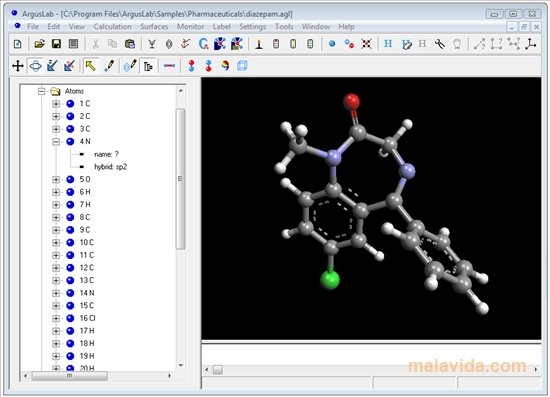Click the red-blue bond line icon
This screenshot has width=550, height=397.
169,66
